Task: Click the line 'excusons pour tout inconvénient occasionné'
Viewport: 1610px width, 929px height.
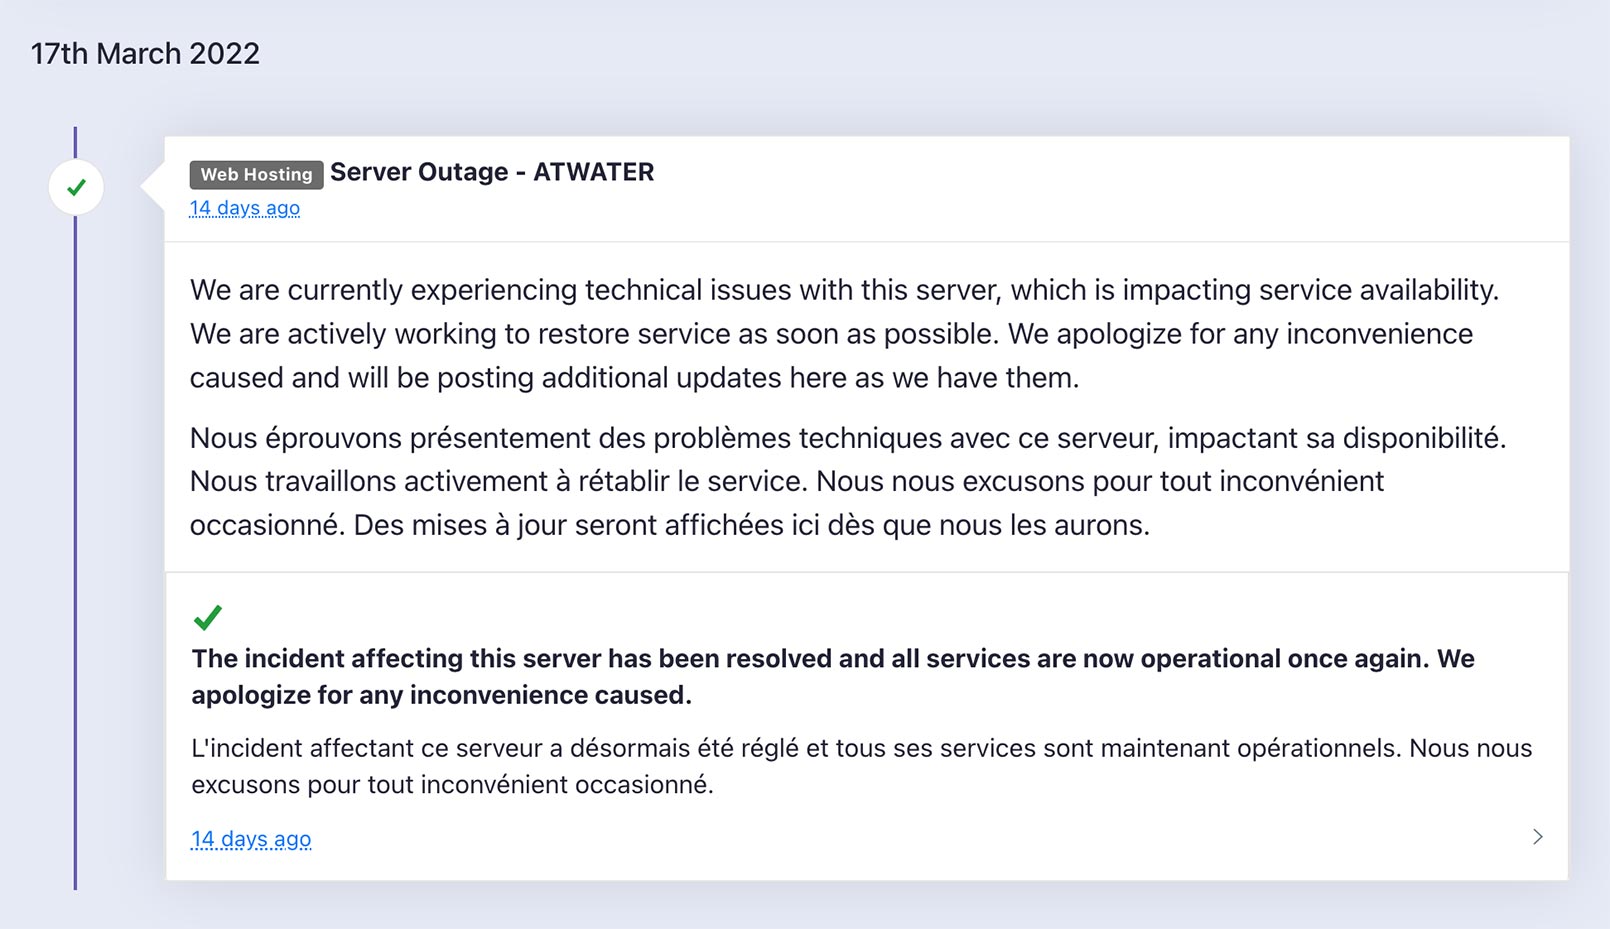Action: click(x=453, y=784)
